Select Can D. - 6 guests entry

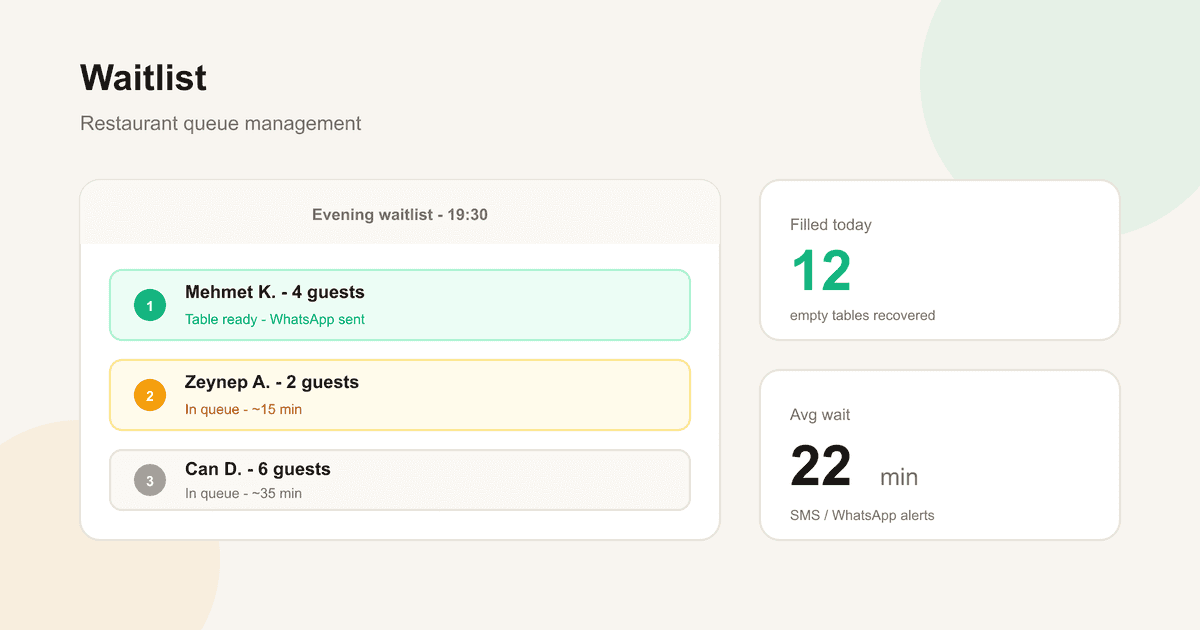pyautogui.click(x=400, y=480)
